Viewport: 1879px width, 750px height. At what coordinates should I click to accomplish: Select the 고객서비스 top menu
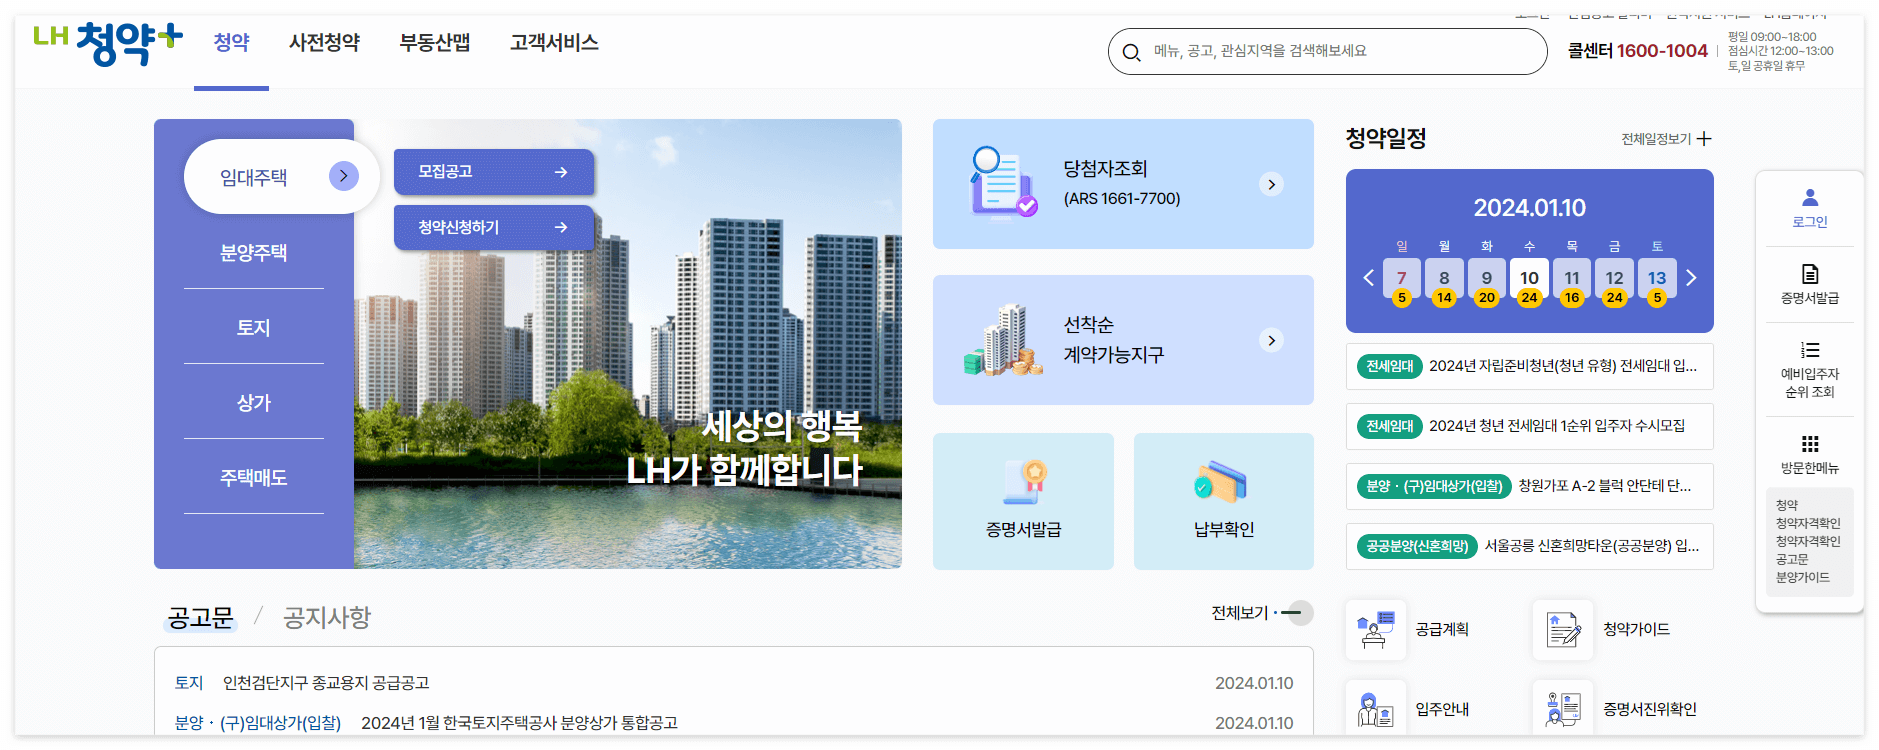[554, 43]
